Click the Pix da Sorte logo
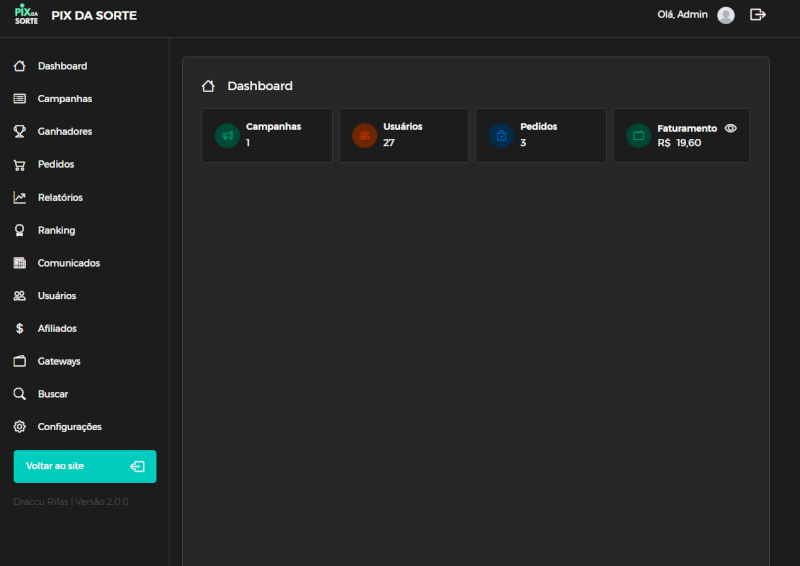Screen dimensions: 800x566 [x=26, y=15]
